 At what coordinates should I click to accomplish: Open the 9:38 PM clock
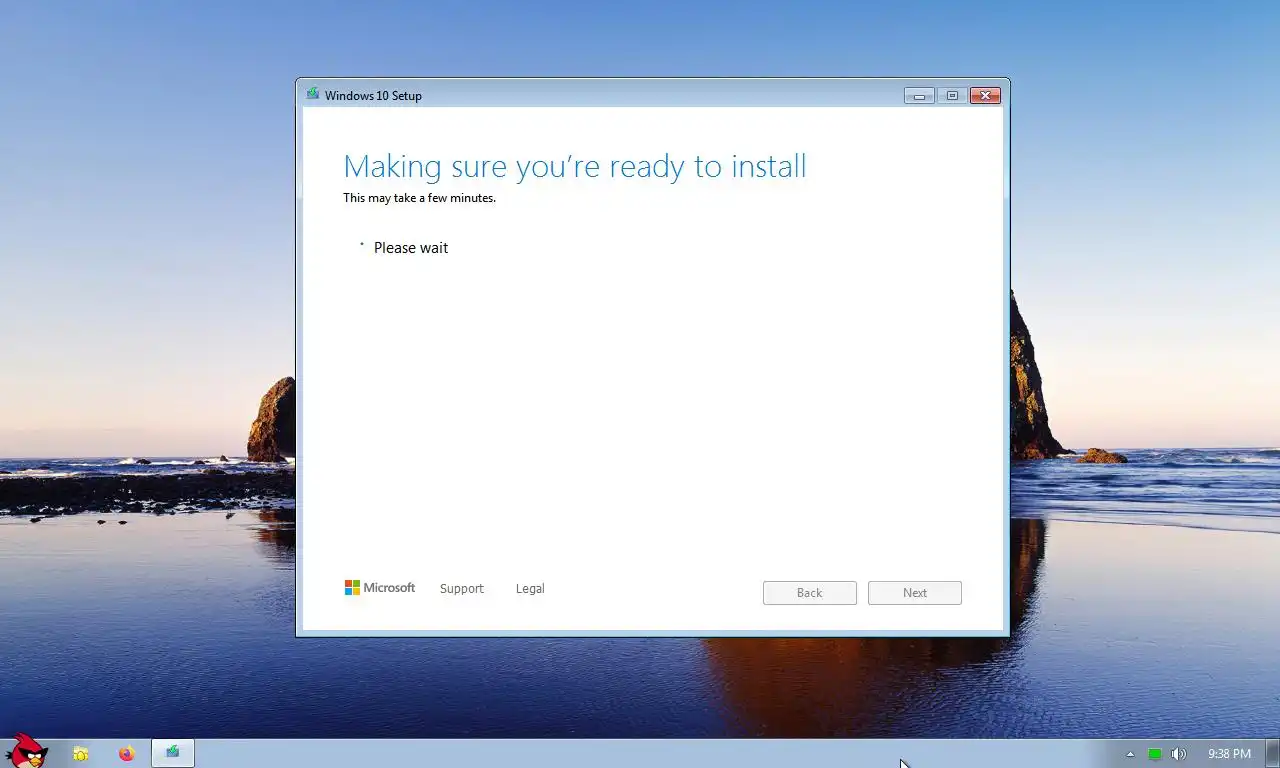(1229, 754)
